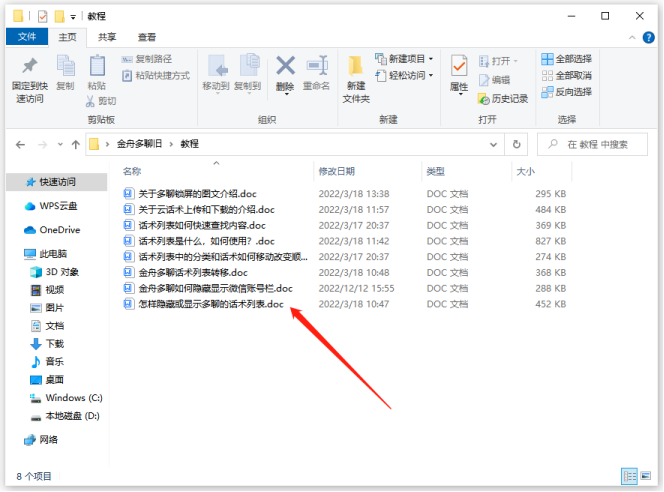Click the red Delete (删除) icon
This screenshot has width=664, height=492.
click(285, 73)
